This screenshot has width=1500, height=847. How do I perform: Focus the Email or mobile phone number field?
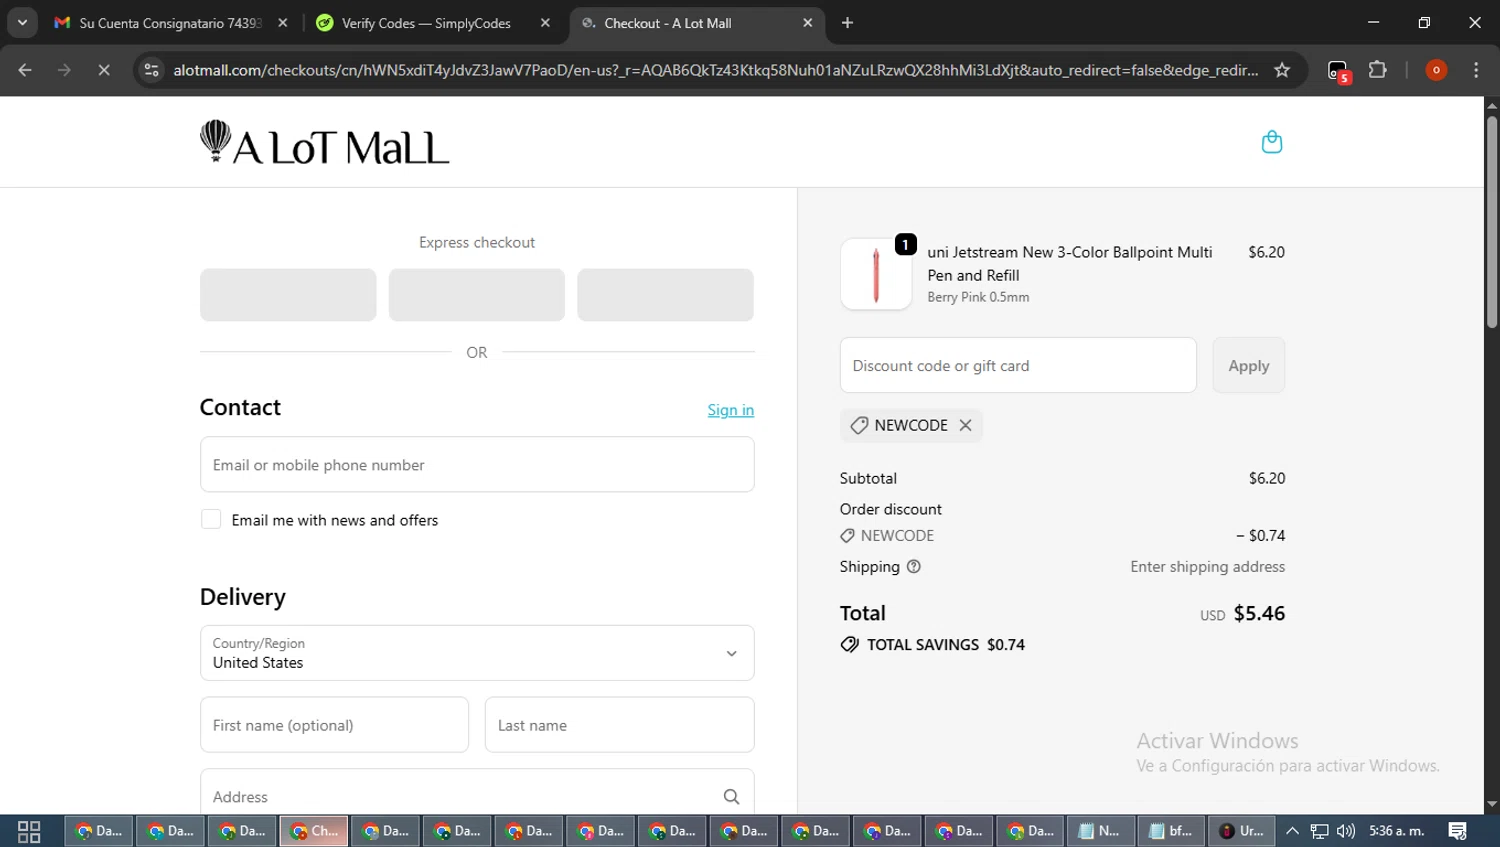[477, 464]
